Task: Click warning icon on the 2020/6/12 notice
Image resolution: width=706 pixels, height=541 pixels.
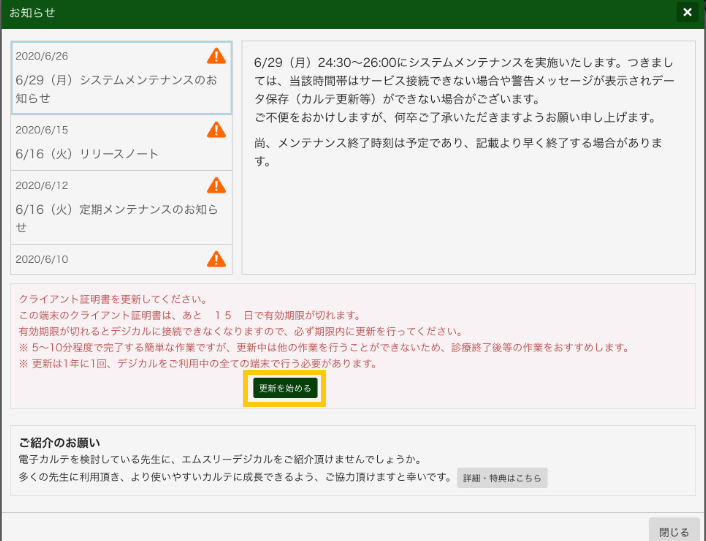Action: pyautogui.click(x=216, y=185)
